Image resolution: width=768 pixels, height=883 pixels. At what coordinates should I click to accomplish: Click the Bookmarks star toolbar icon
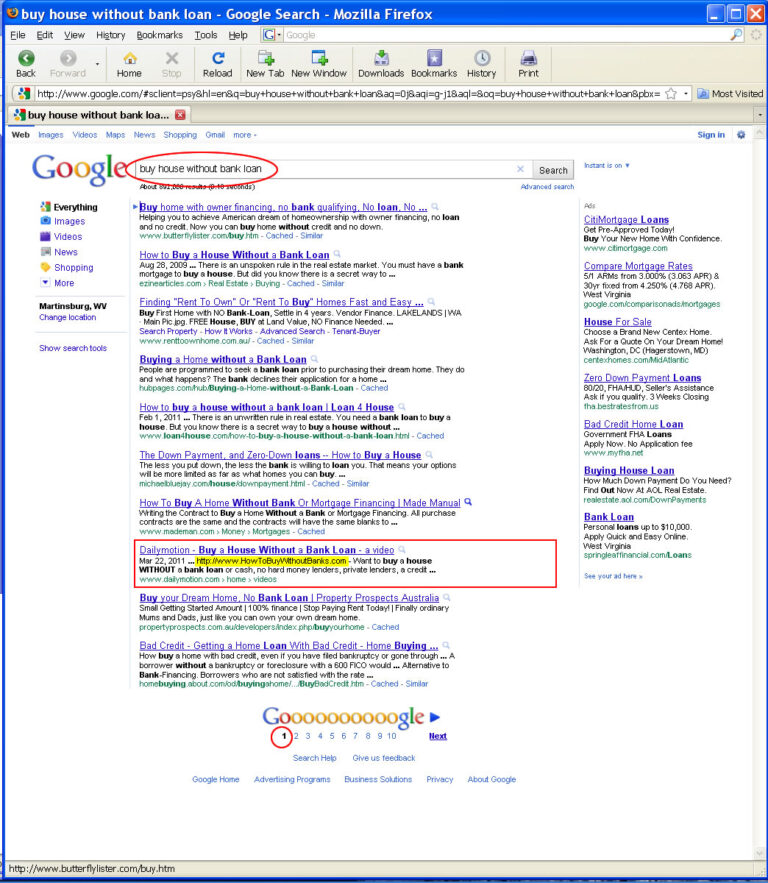tap(434, 59)
